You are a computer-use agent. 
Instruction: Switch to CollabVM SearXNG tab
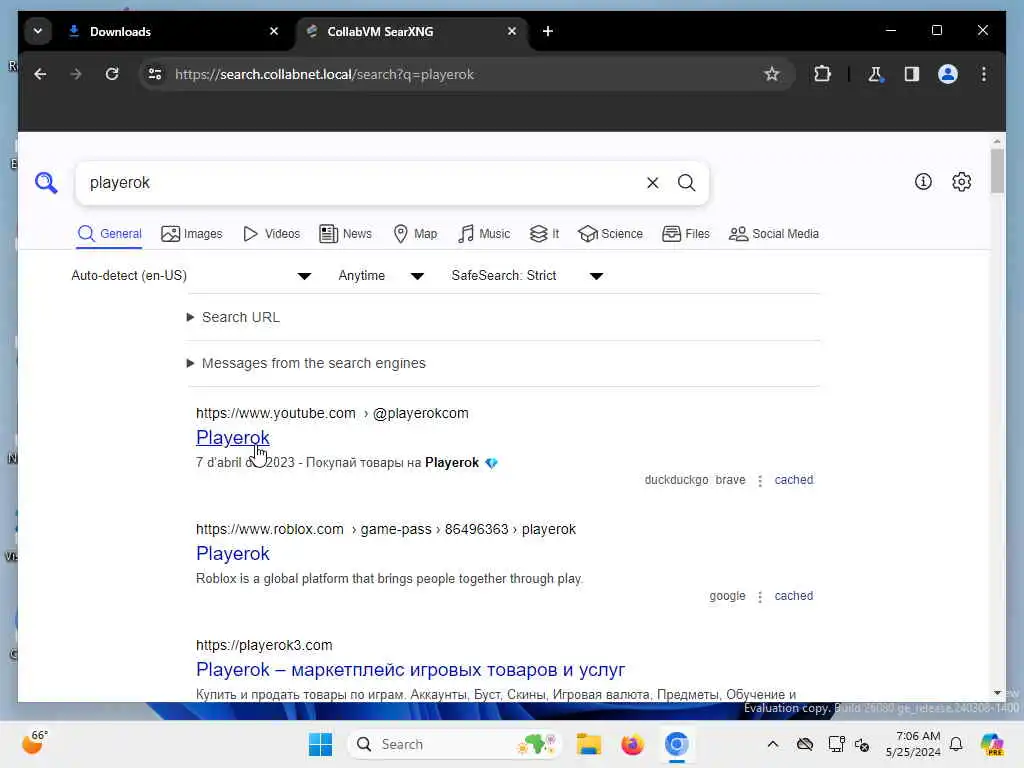click(x=413, y=31)
